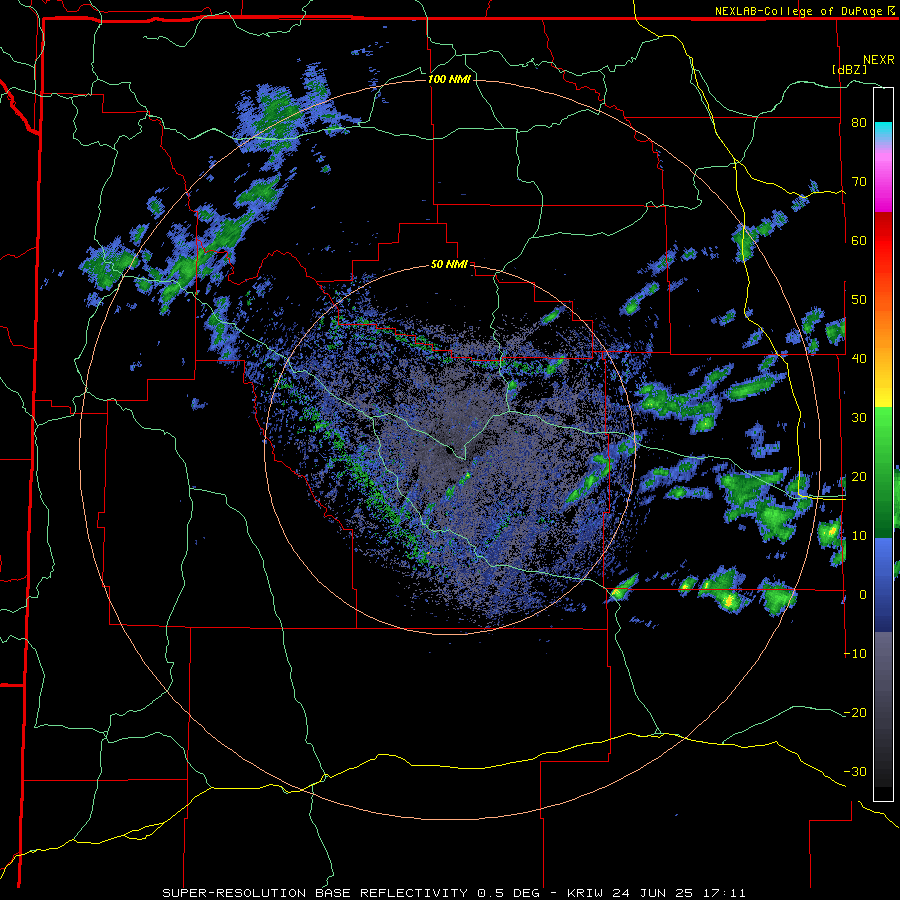Click the 100 NMI range ring label
Viewport: 900px width, 900px height.
click(449, 79)
